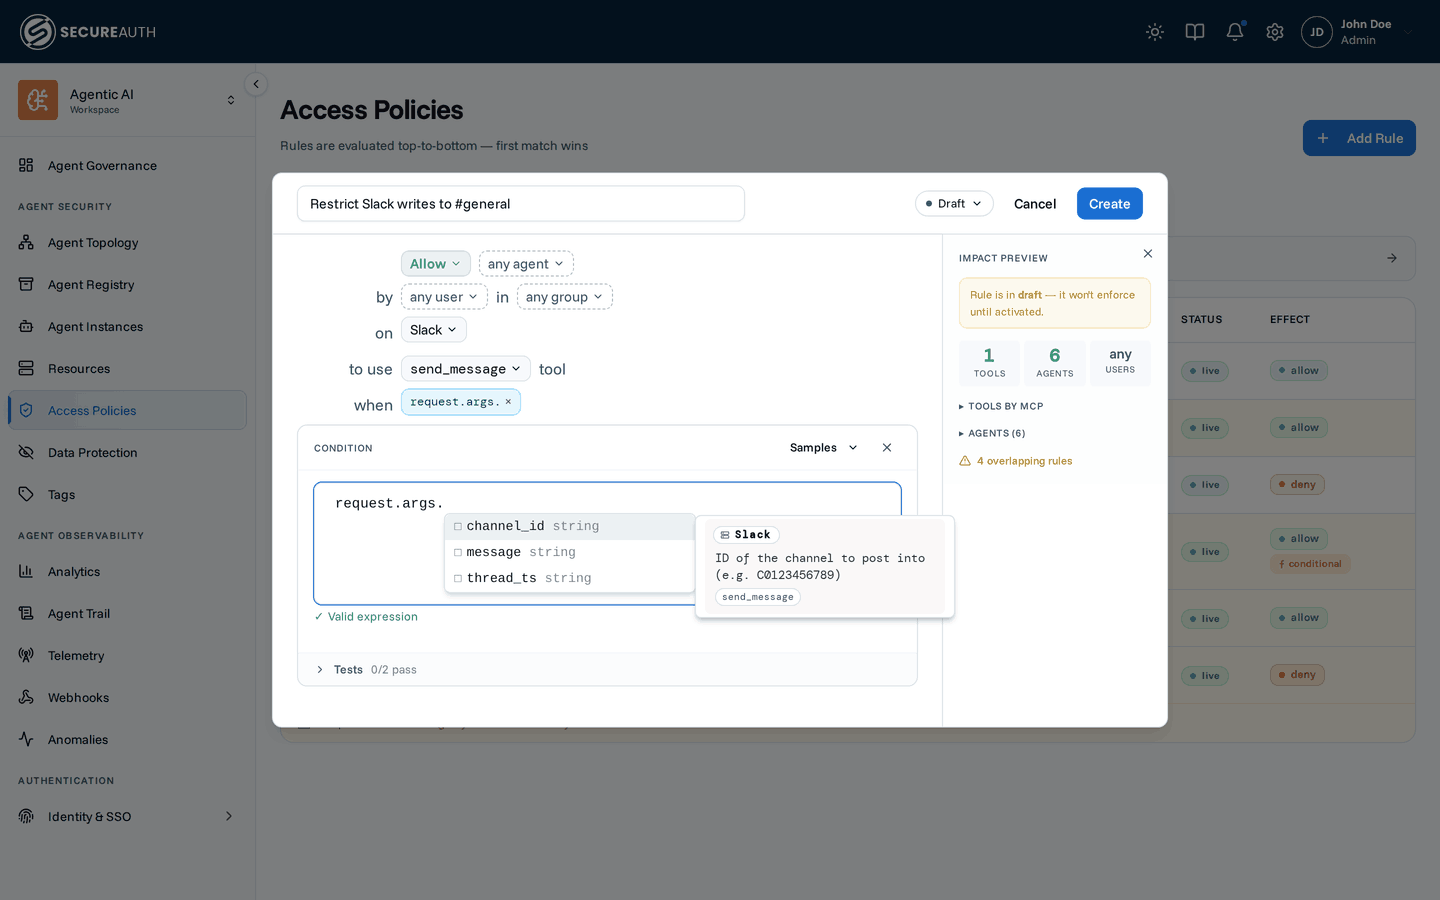Click the 1 Tools stat card
The width and height of the screenshot is (1440, 900).
pos(989,363)
